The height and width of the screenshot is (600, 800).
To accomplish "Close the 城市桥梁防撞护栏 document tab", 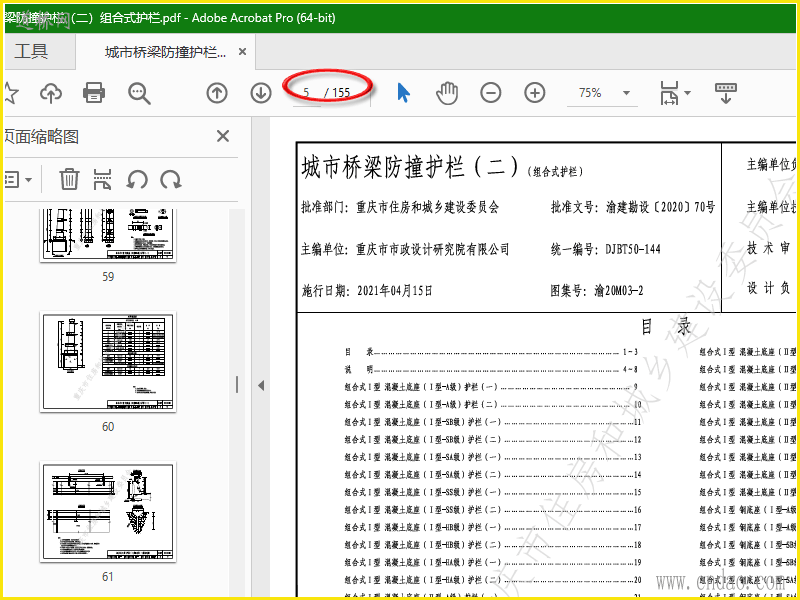I will point(242,52).
